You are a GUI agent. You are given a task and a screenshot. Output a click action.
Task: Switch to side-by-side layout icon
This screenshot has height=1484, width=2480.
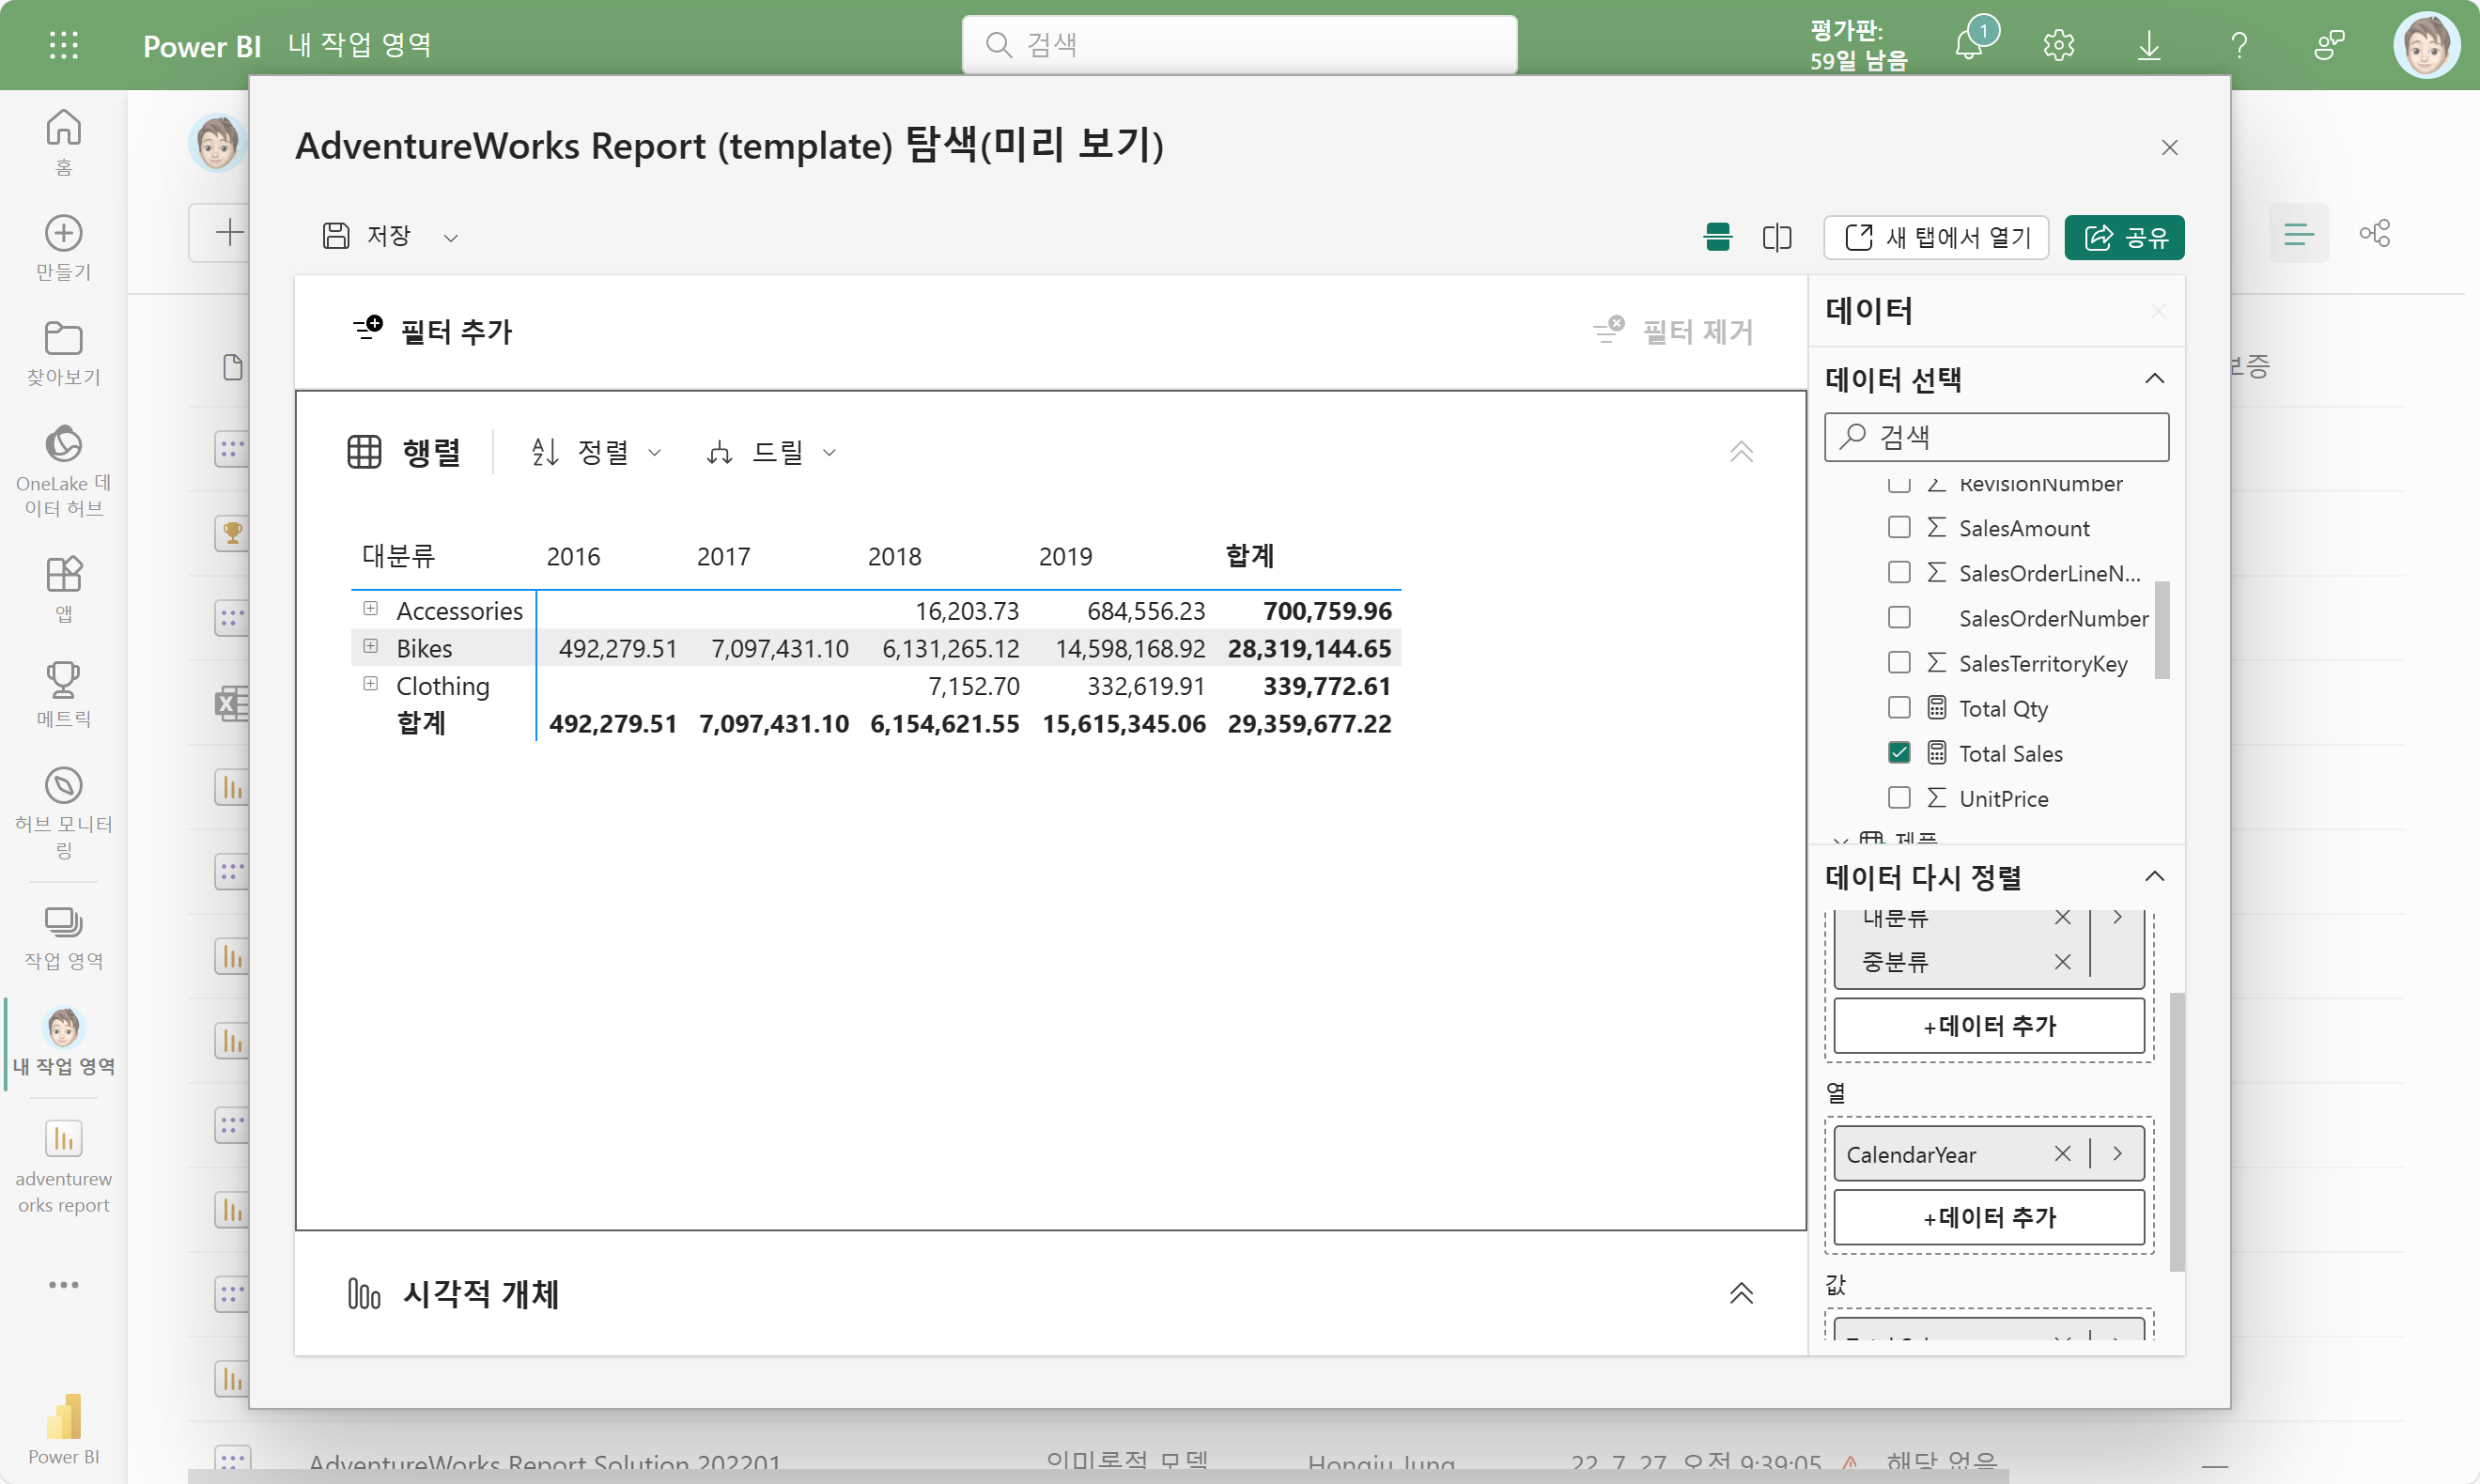click(1777, 237)
